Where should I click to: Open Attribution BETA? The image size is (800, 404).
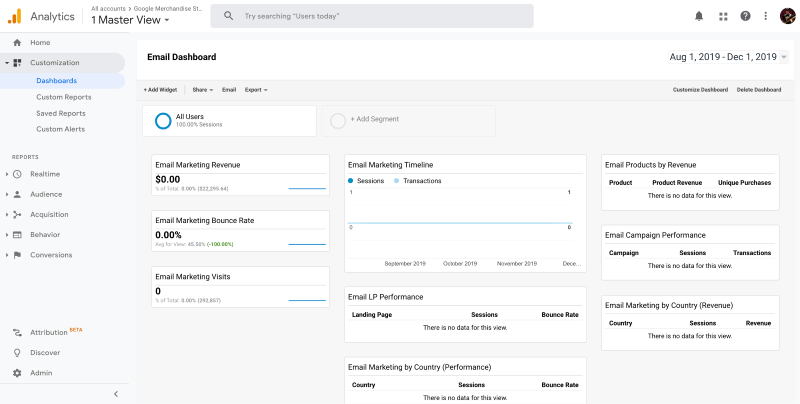[x=56, y=332]
